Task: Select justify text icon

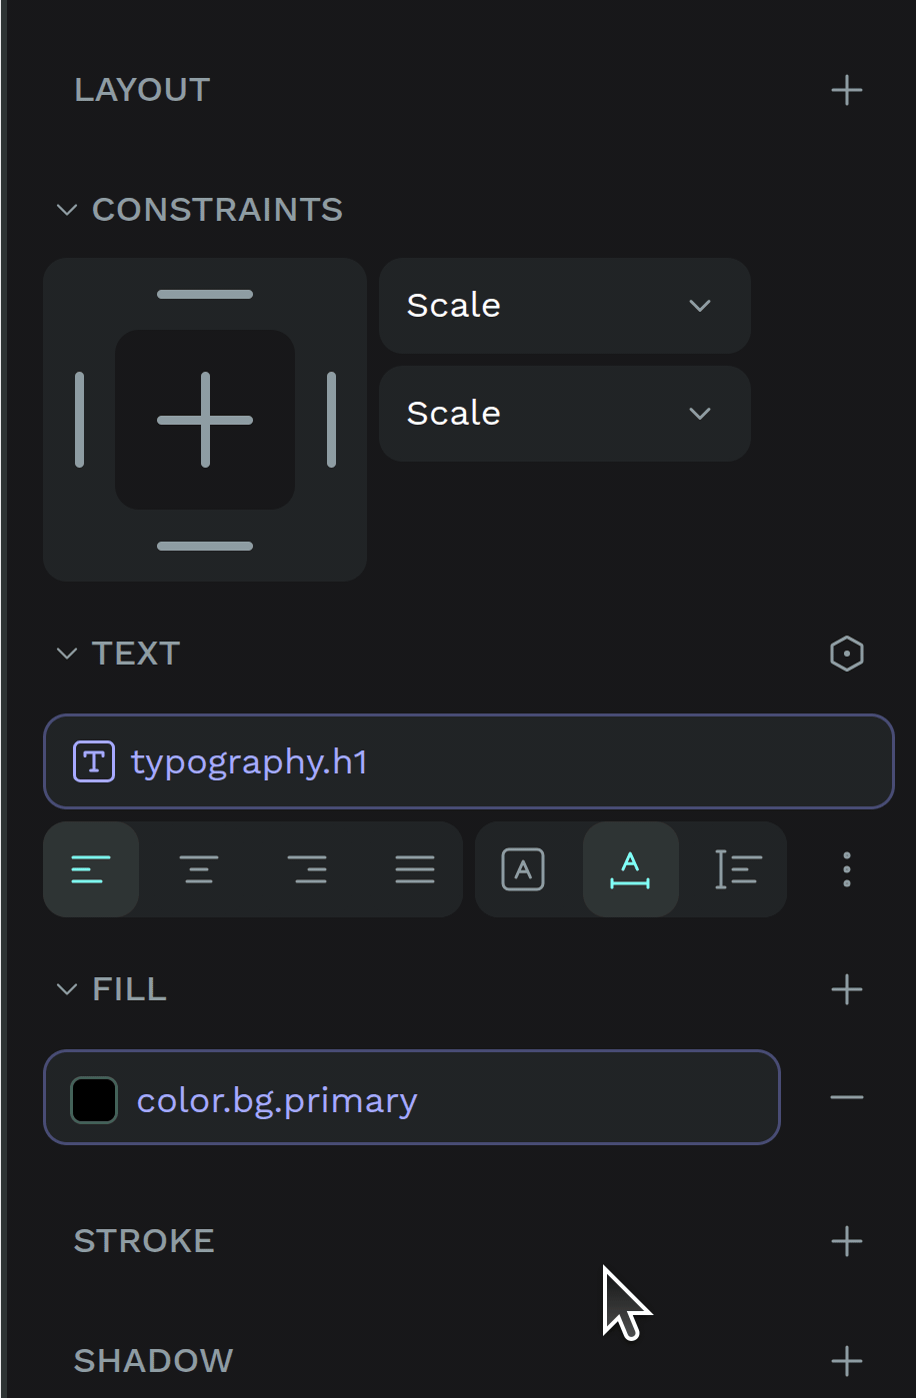Action: (x=415, y=870)
